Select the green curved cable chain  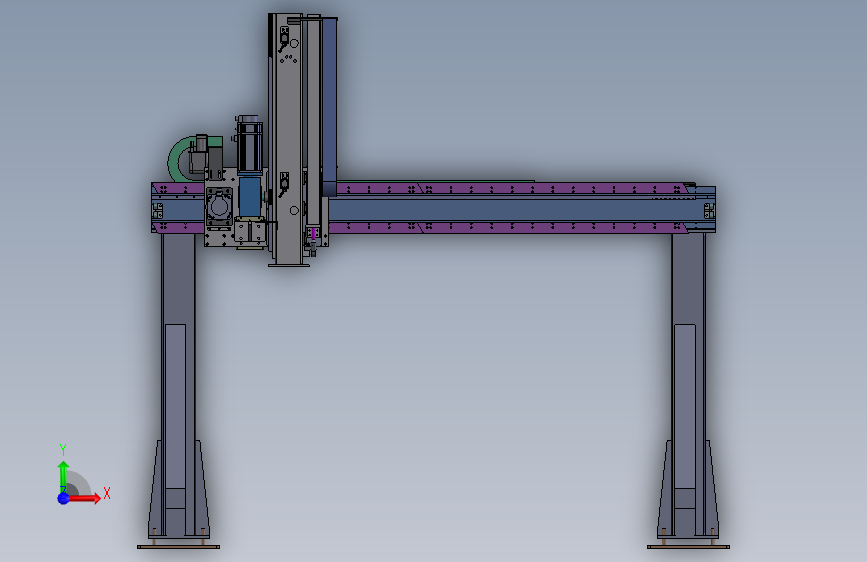[x=177, y=159]
